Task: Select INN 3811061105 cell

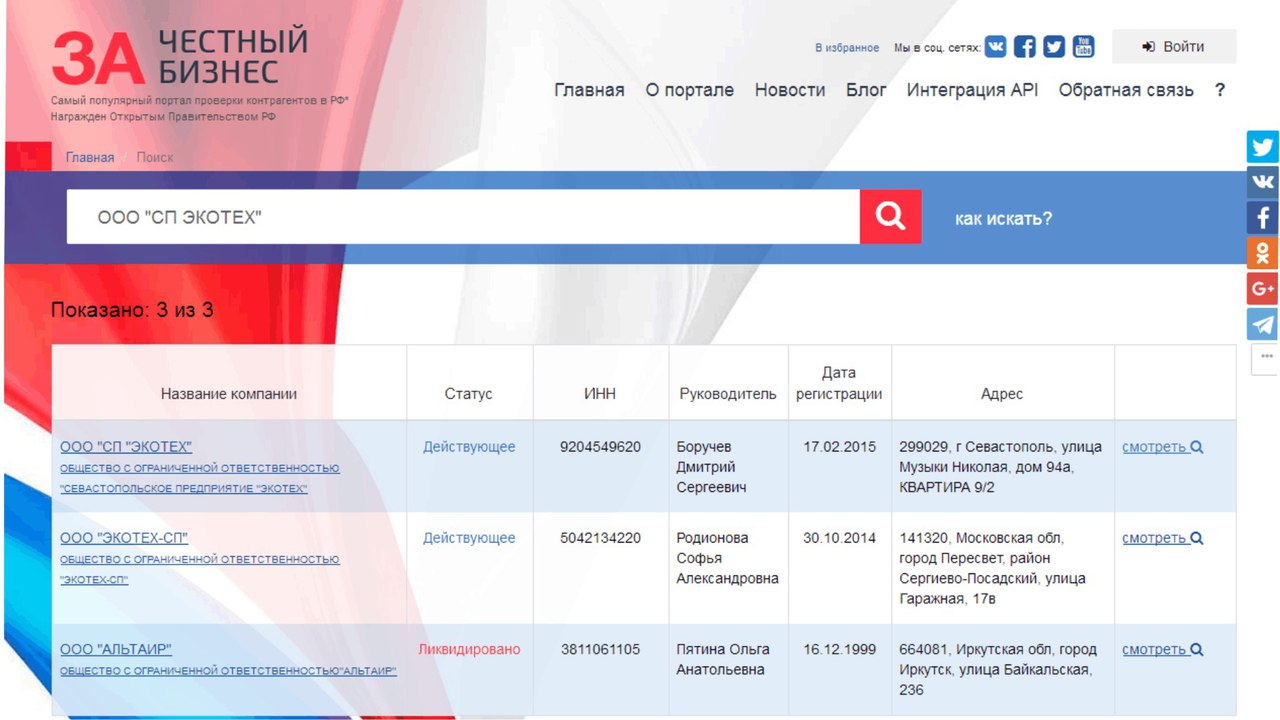Action: point(600,649)
